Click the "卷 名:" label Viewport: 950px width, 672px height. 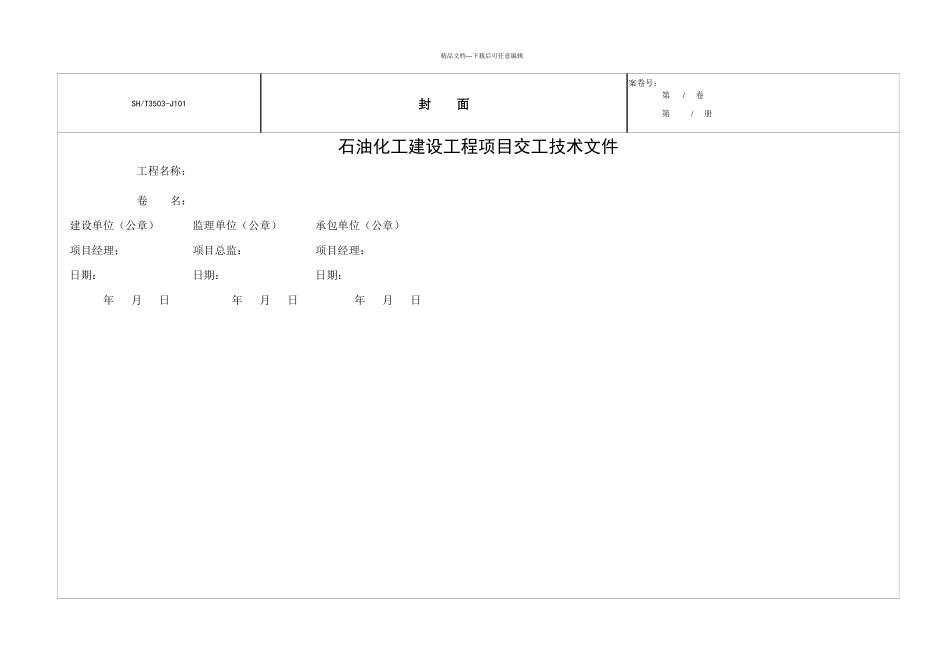[x=161, y=201]
